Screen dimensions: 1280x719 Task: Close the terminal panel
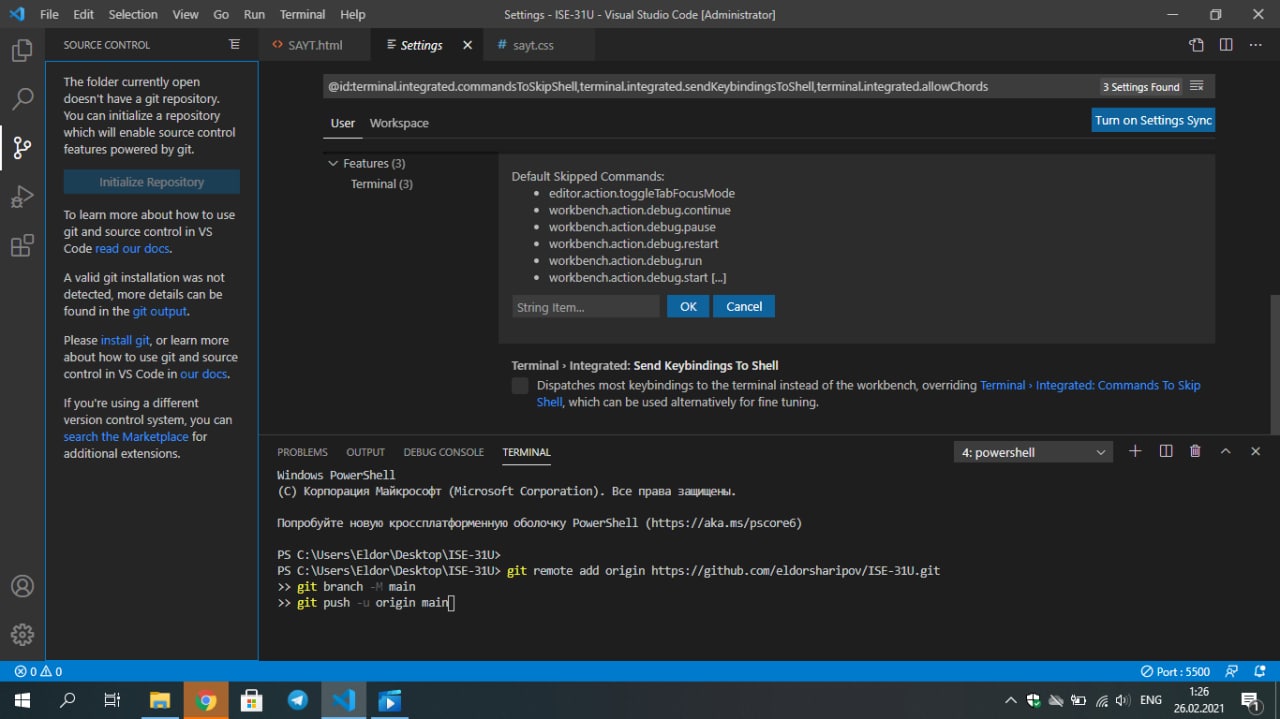[1255, 452]
